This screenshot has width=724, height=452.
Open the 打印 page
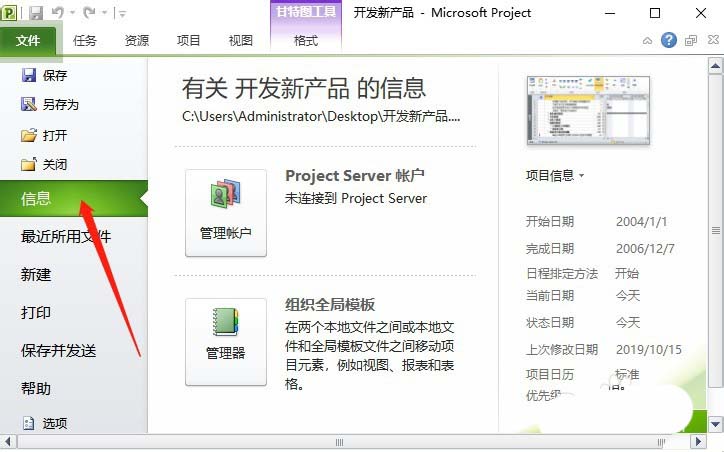click(36, 313)
